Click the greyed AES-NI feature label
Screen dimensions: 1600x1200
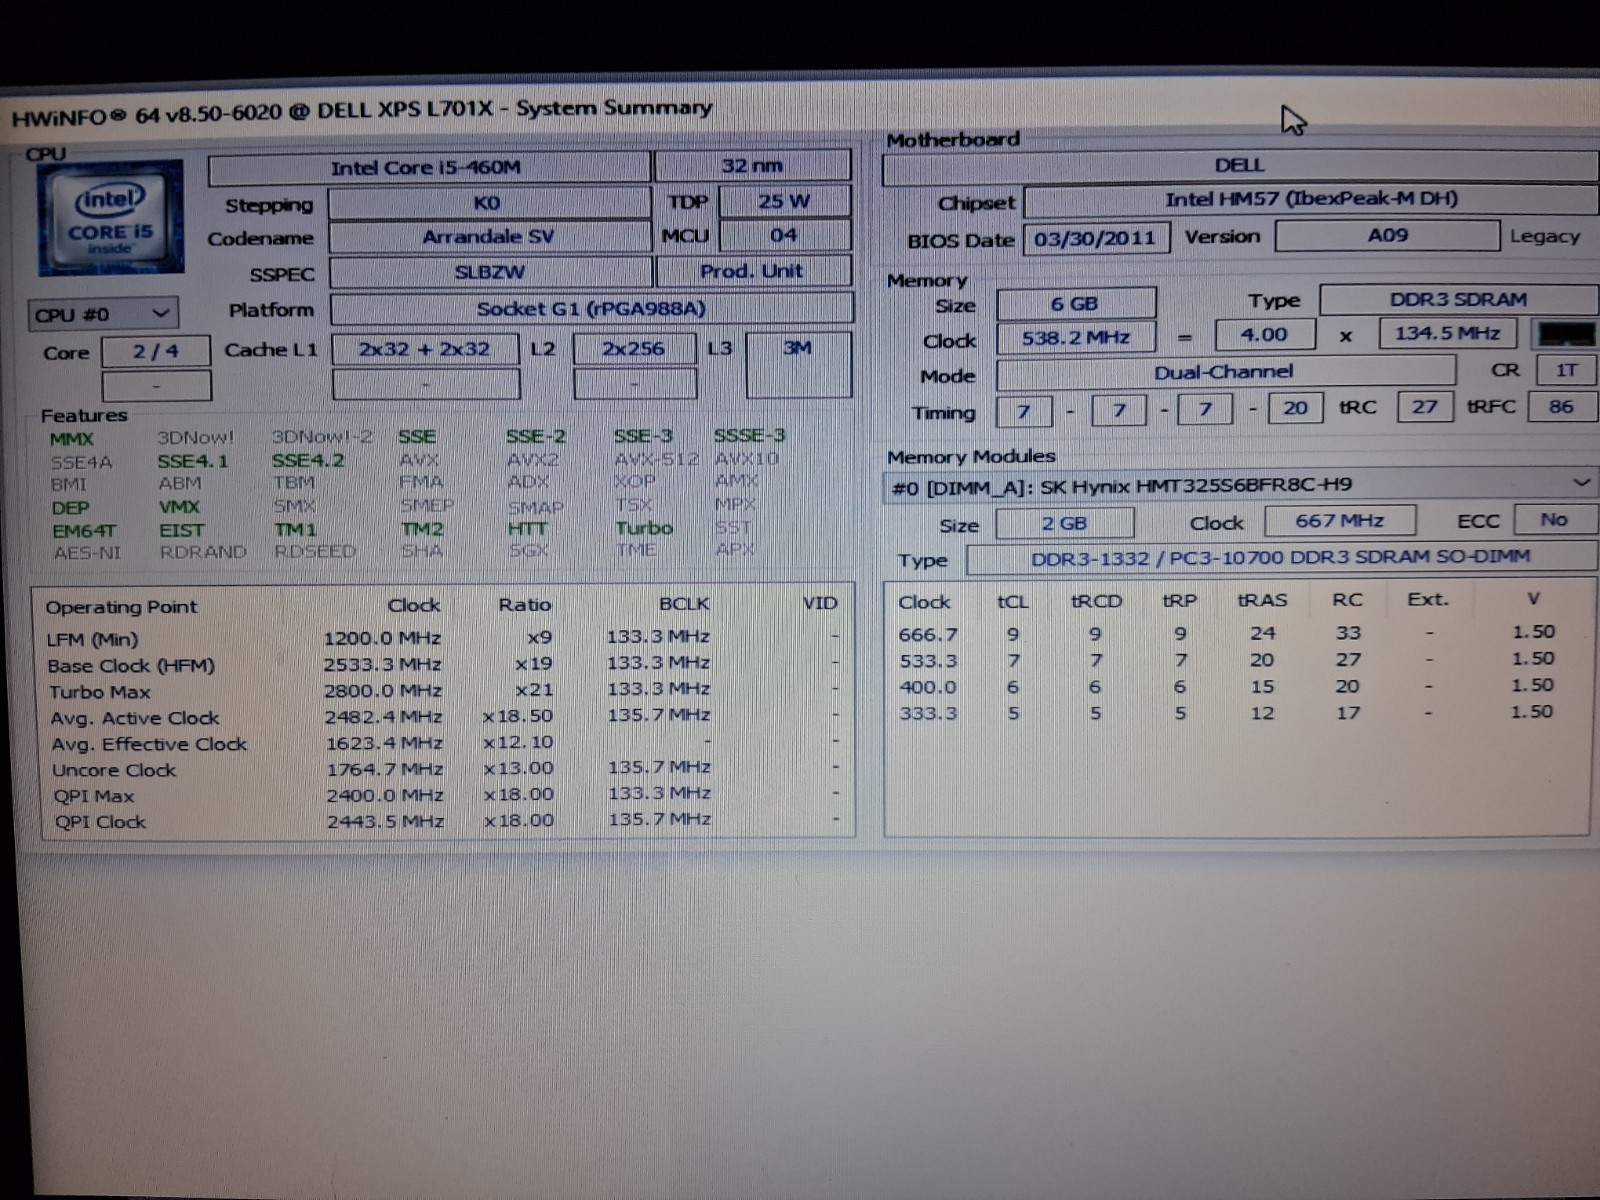click(87, 553)
